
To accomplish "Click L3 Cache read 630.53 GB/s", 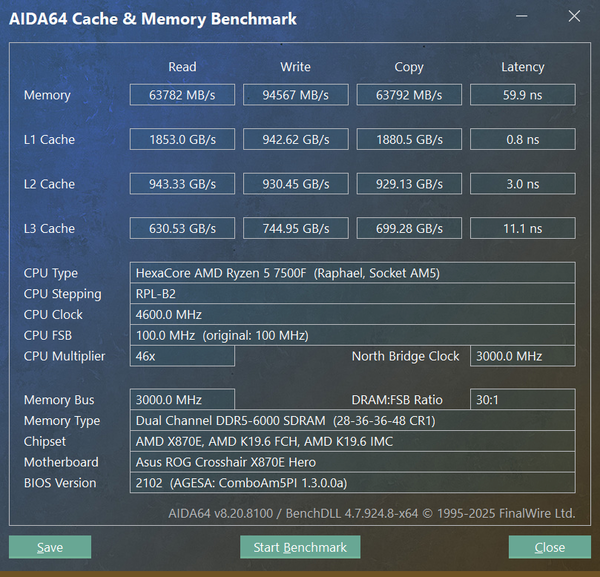I will (182, 228).
